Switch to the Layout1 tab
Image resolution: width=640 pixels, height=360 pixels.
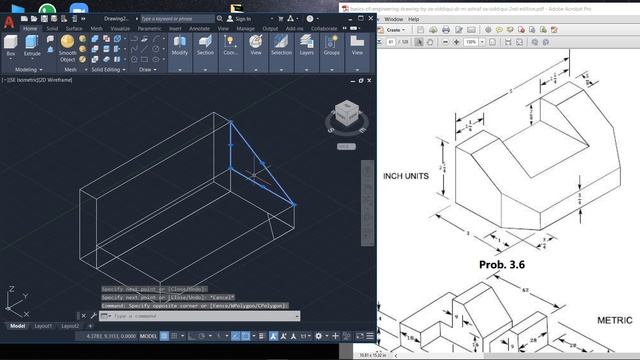pyautogui.click(x=43, y=326)
